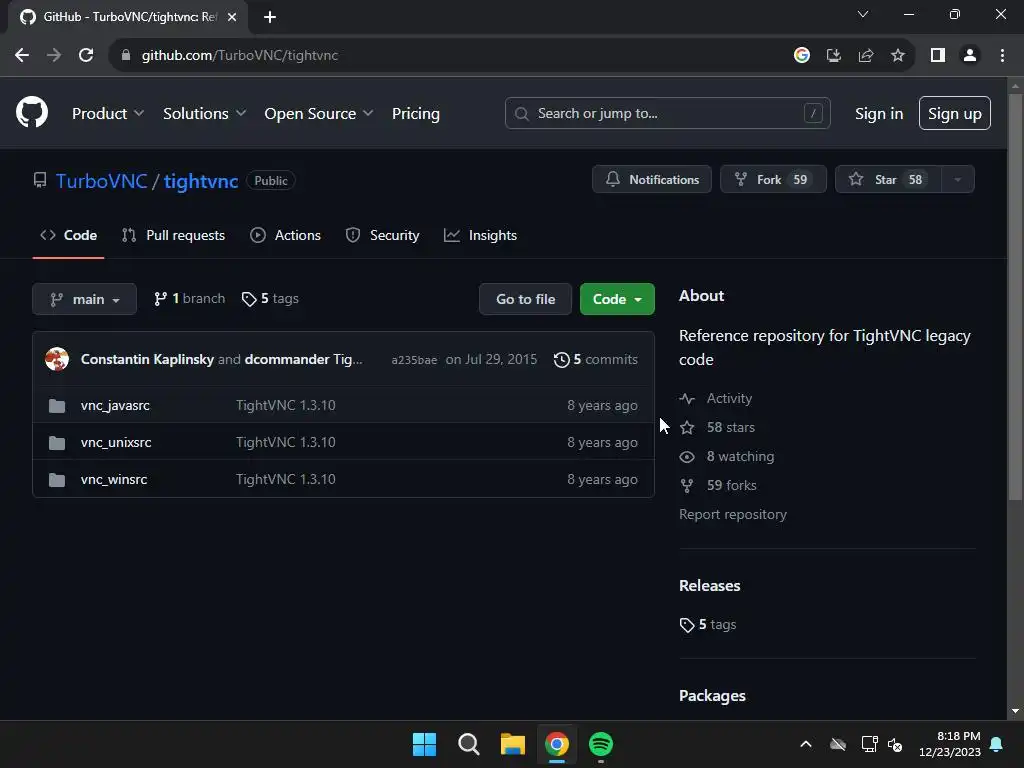The height and width of the screenshot is (768, 1024).
Task: Click the install app icon in address bar
Action: pos(834,56)
